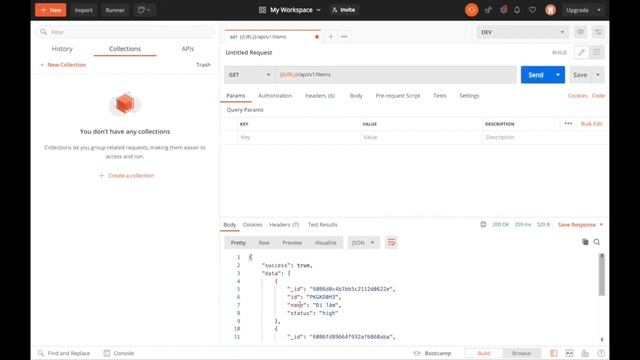Viewport: 640px width, 360px height.
Task: Click the comments icon next to pencil
Action: click(596, 52)
